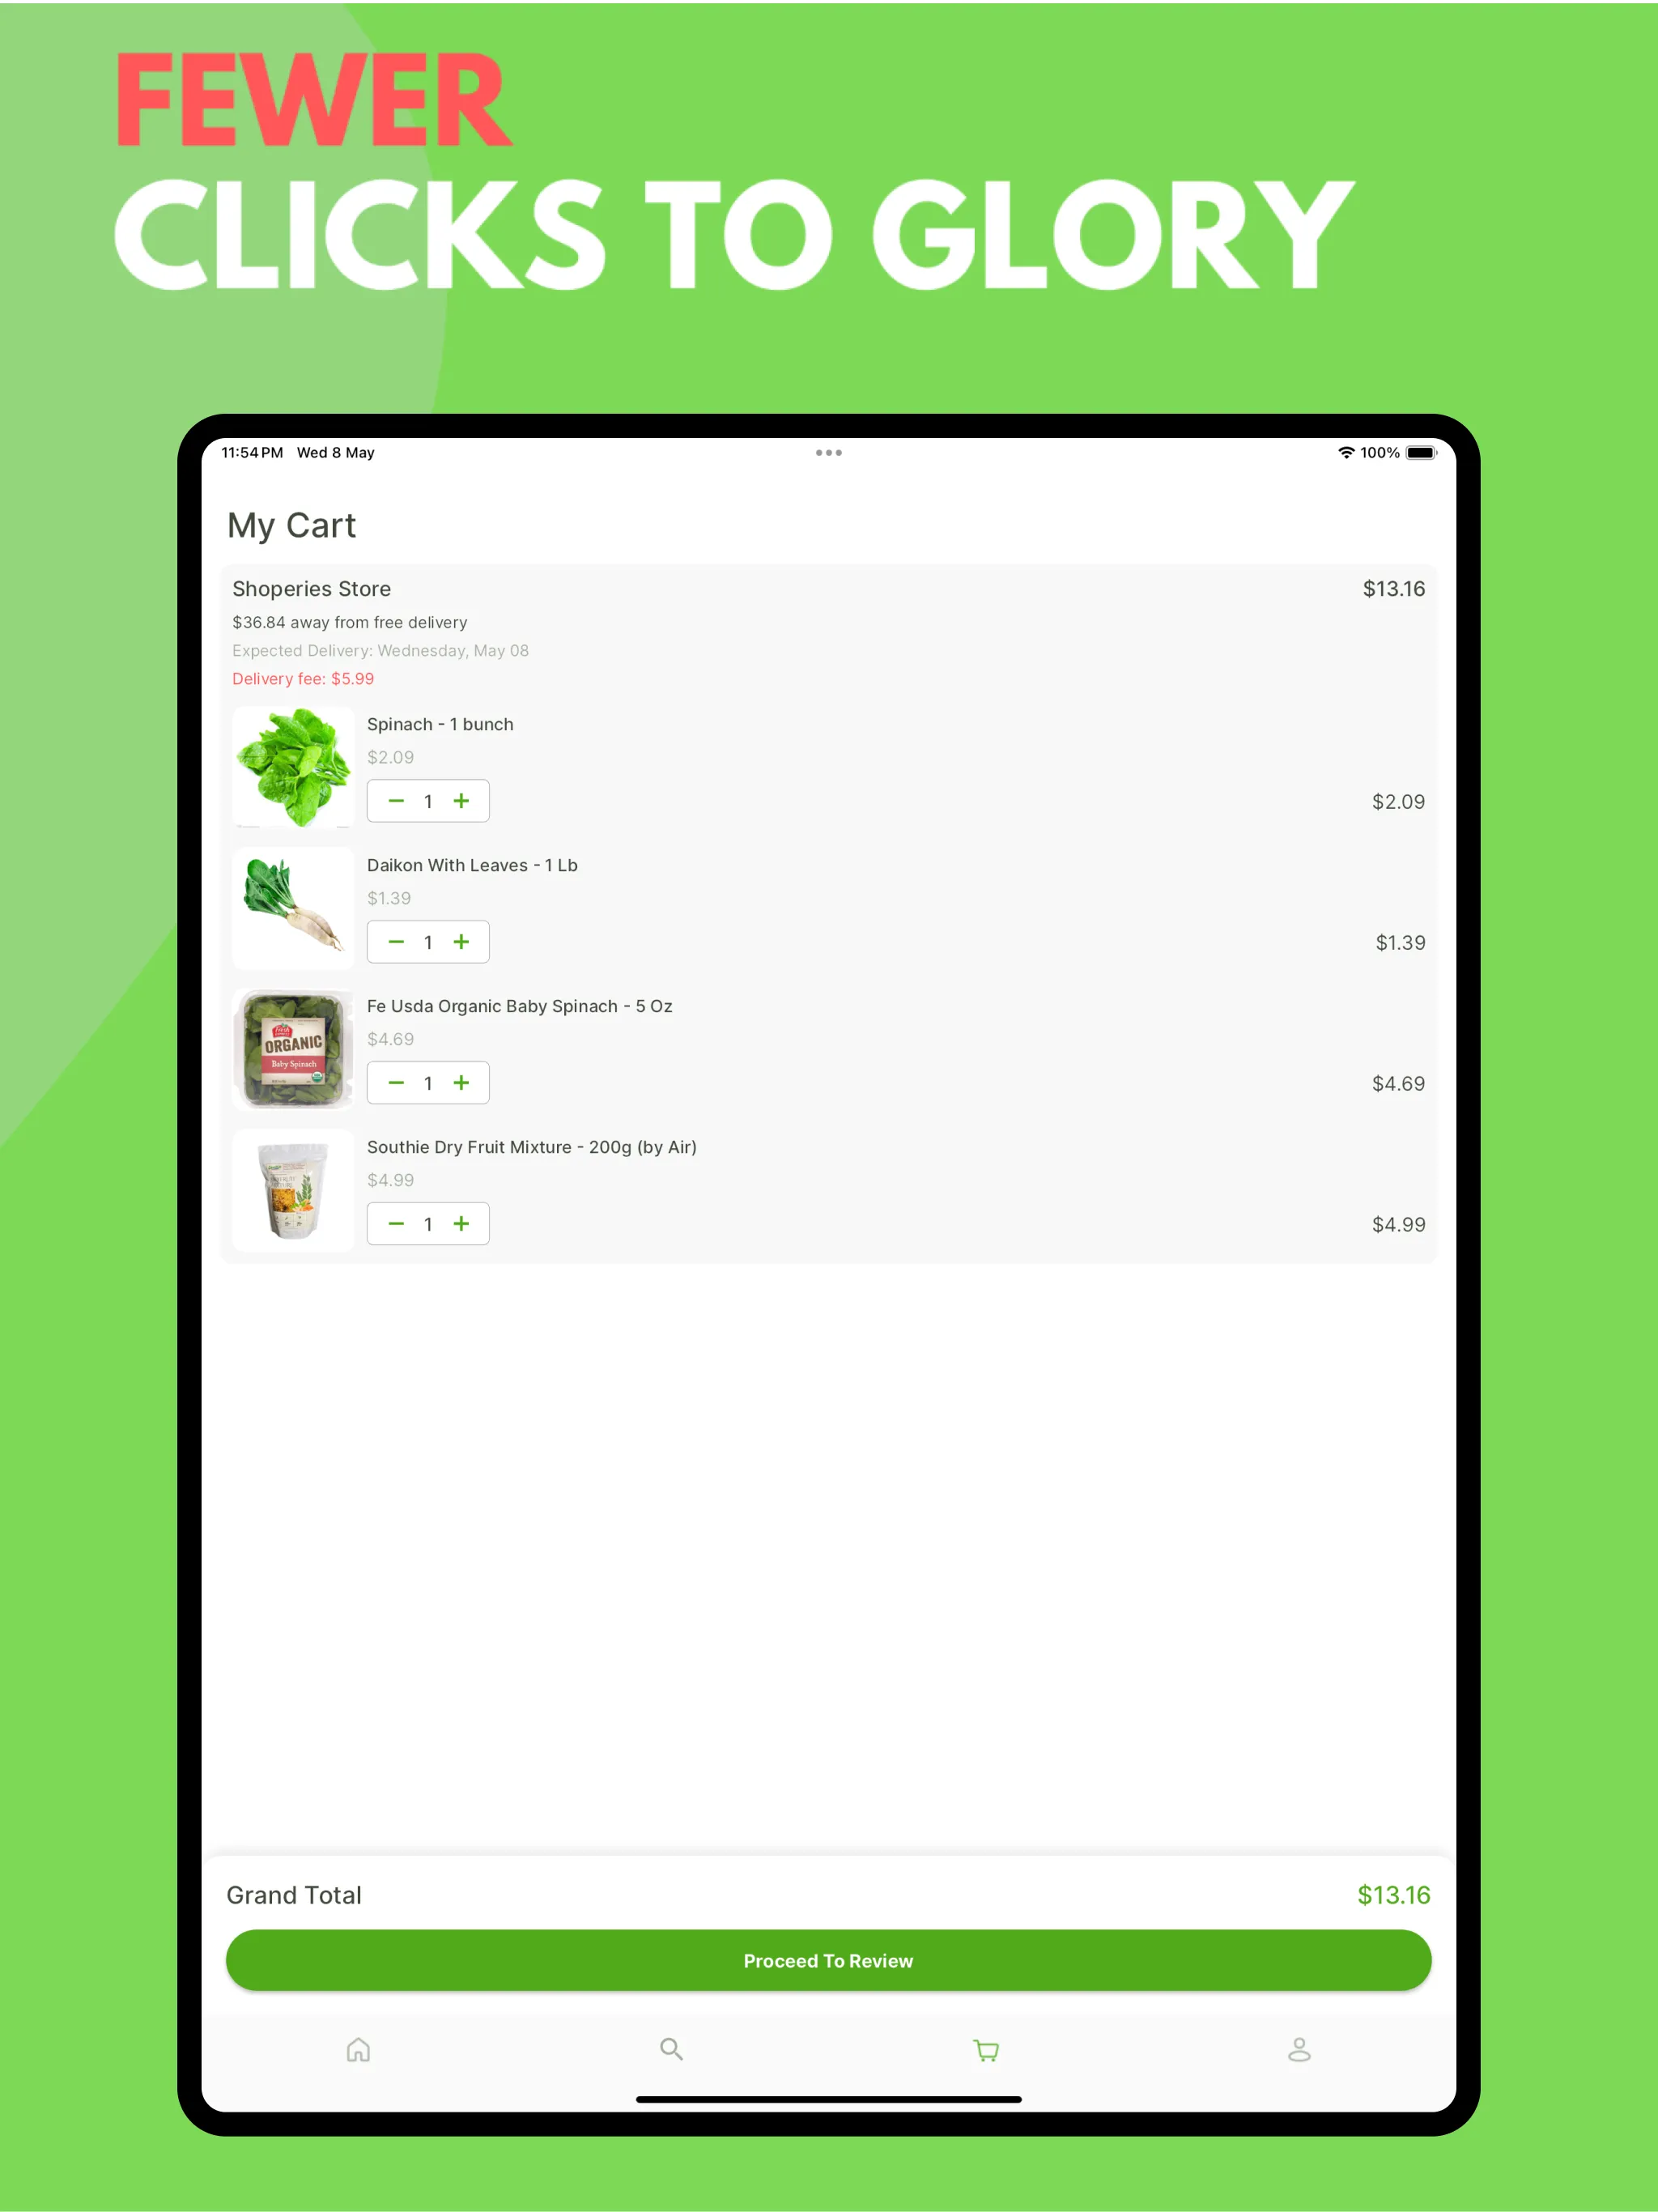Tap the Search icon in bottom navigation
Screen dimensions: 1658x2212
coord(670,2050)
